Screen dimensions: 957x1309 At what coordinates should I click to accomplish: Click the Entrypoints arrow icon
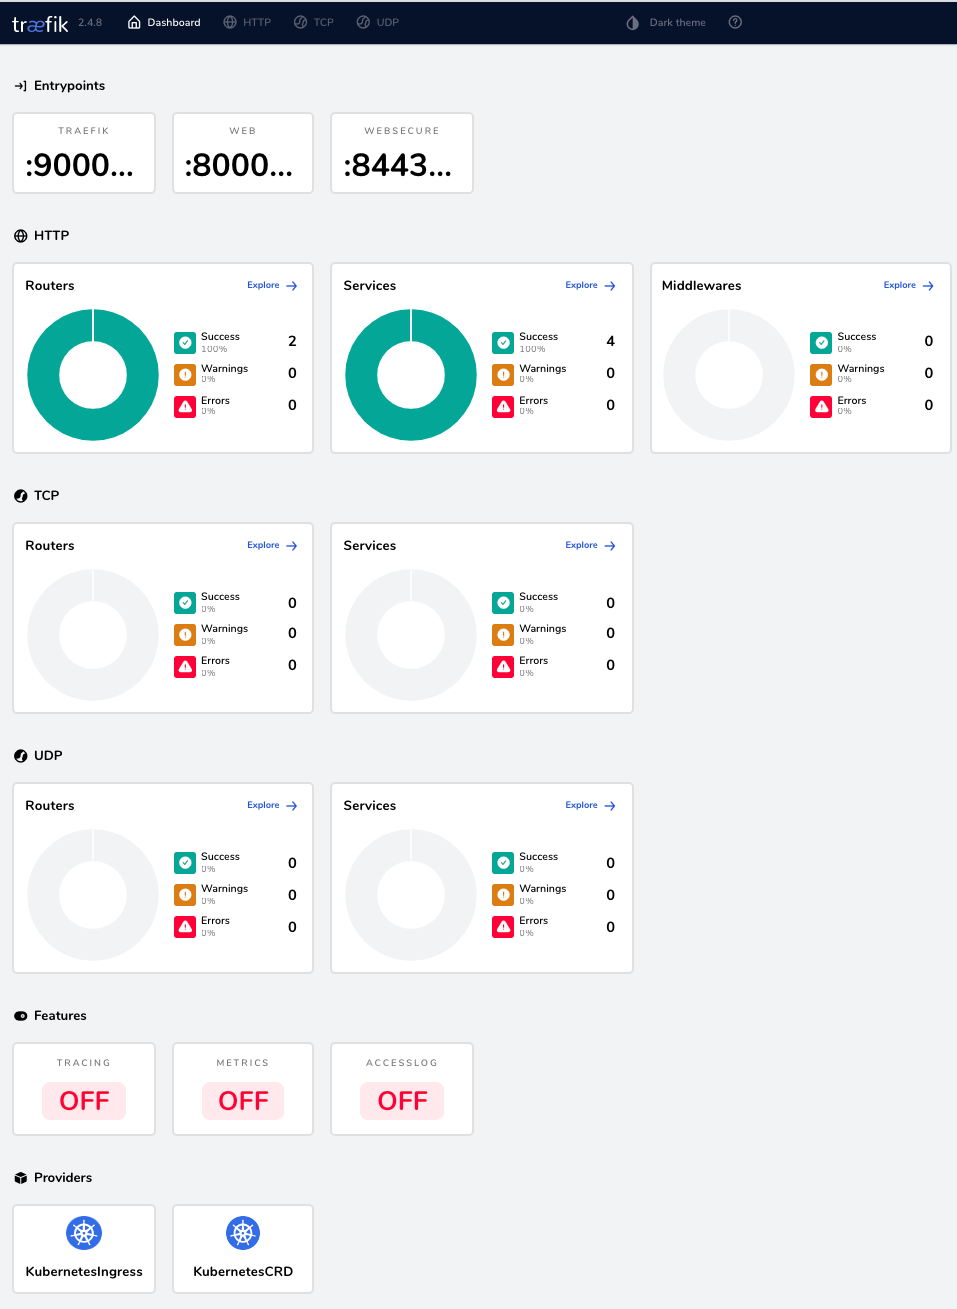pyautogui.click(x=21, y=86)
